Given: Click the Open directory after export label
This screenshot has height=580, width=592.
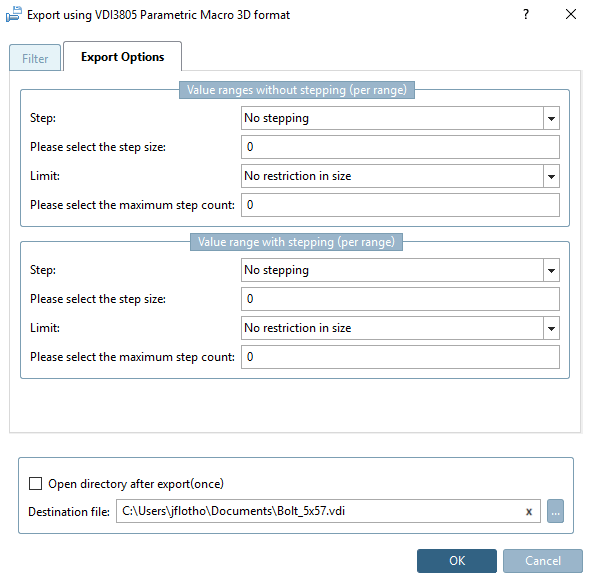Looking at the screenshot, I should tap(136, 484).
